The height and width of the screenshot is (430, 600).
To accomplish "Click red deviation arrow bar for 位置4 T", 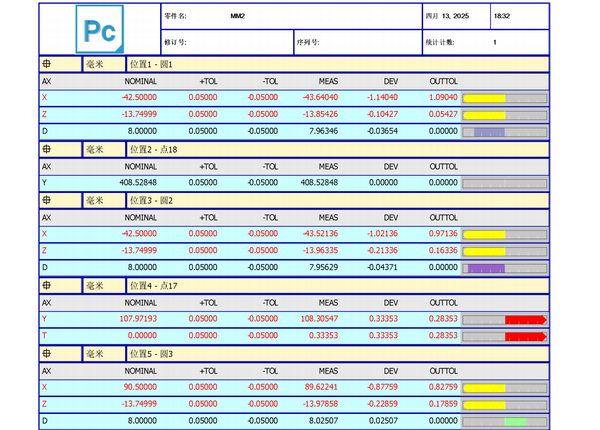I will coord(525,337).
